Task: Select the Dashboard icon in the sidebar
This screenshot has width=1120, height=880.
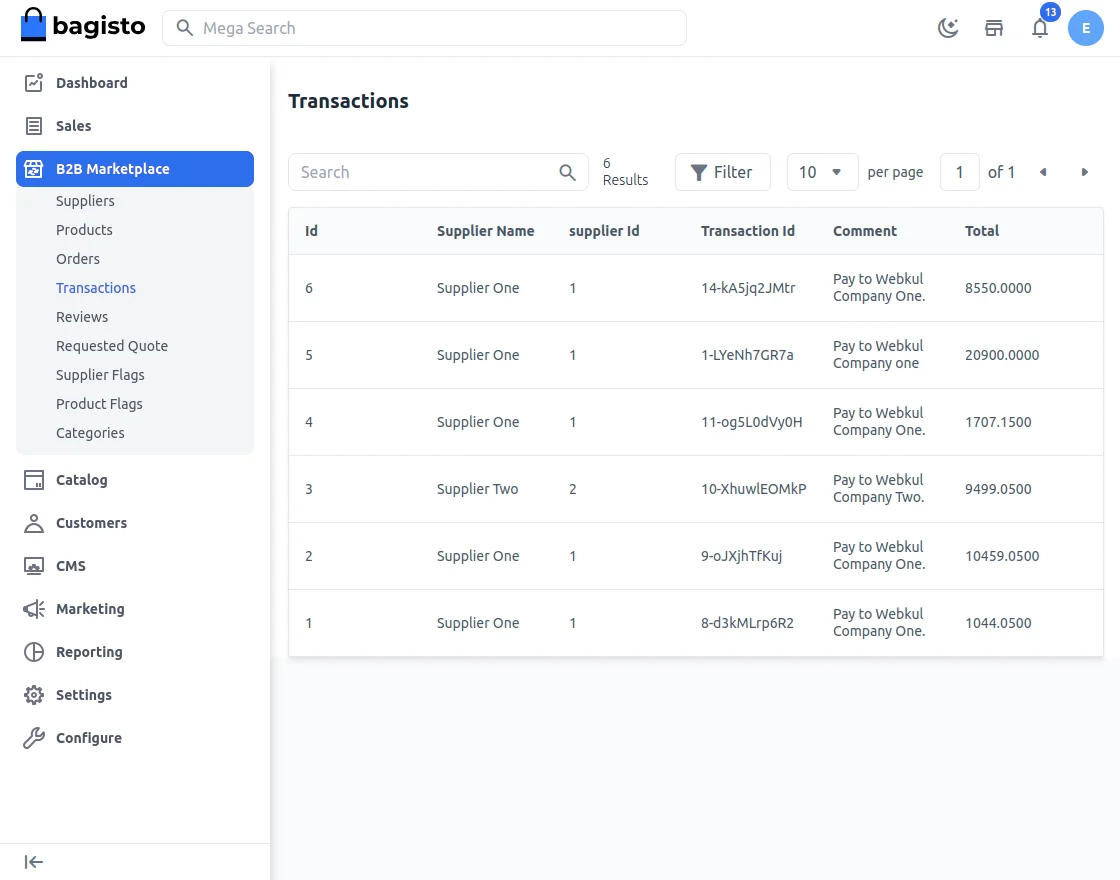Action: [33, 83]
